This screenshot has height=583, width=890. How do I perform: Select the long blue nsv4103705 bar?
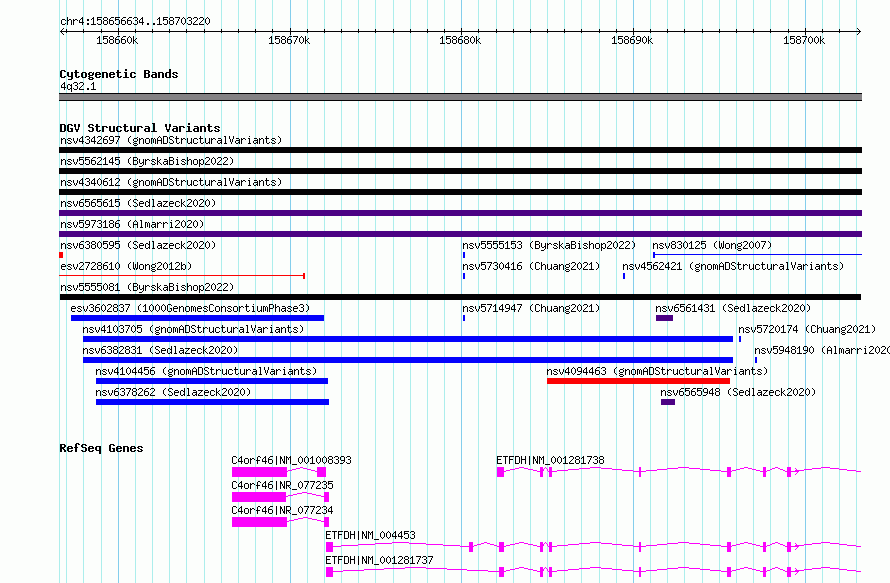coord(408,339)
